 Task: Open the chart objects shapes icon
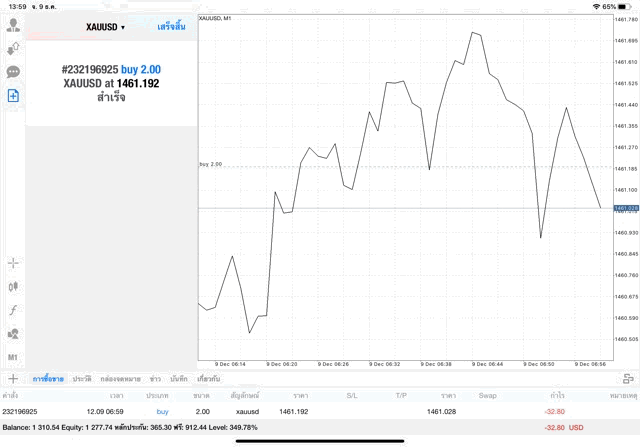13,334
